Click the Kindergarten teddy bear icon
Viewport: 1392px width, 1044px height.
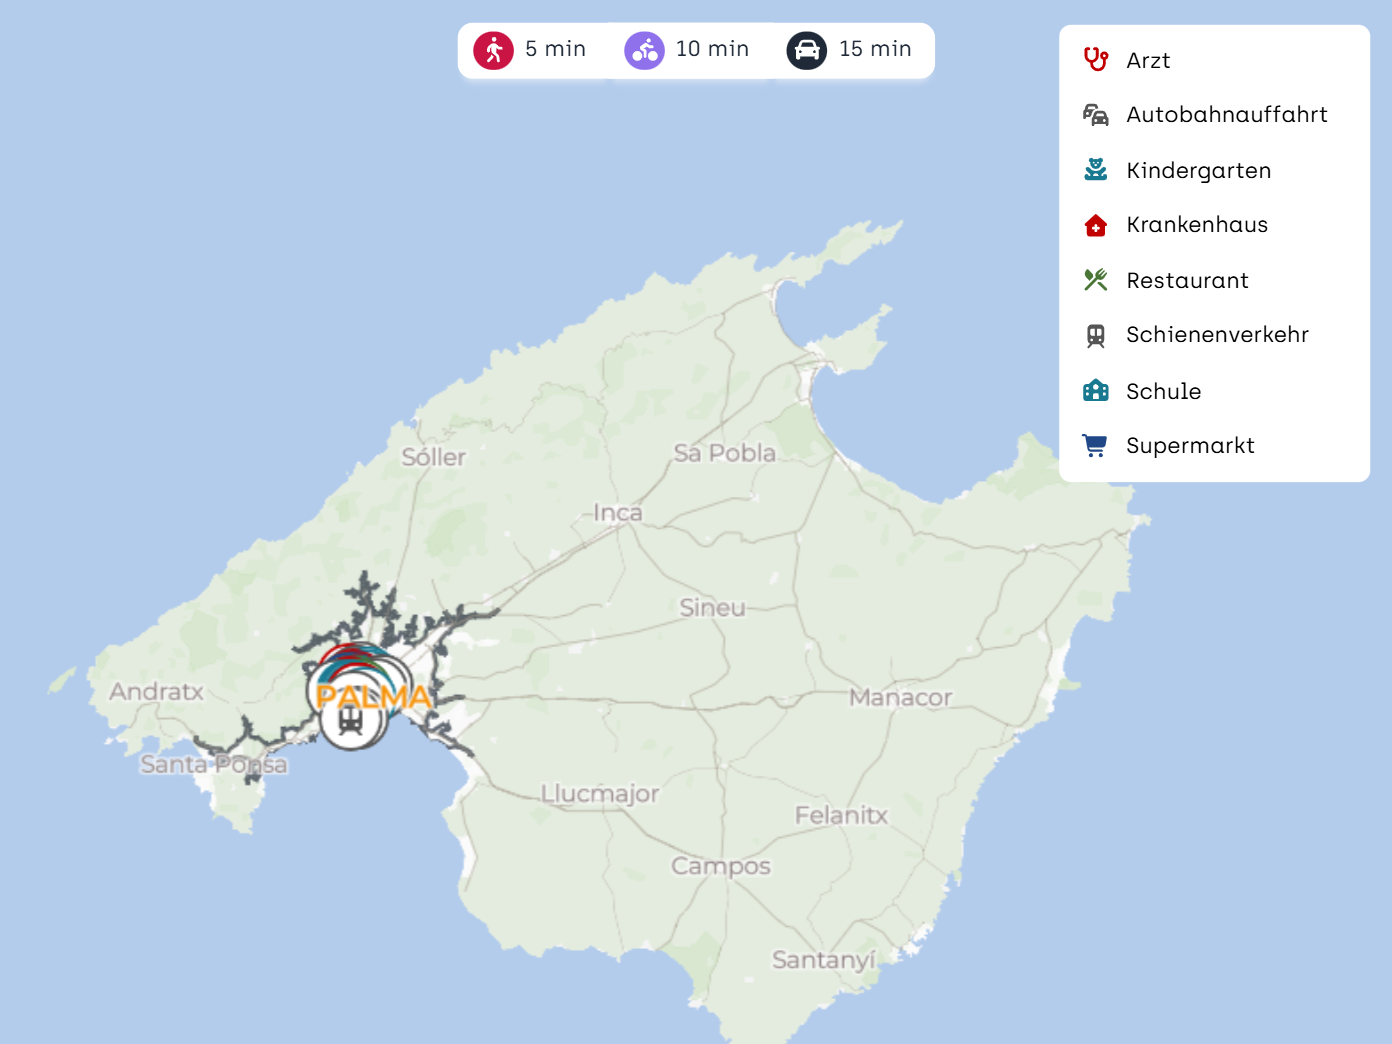point(1096,170)
